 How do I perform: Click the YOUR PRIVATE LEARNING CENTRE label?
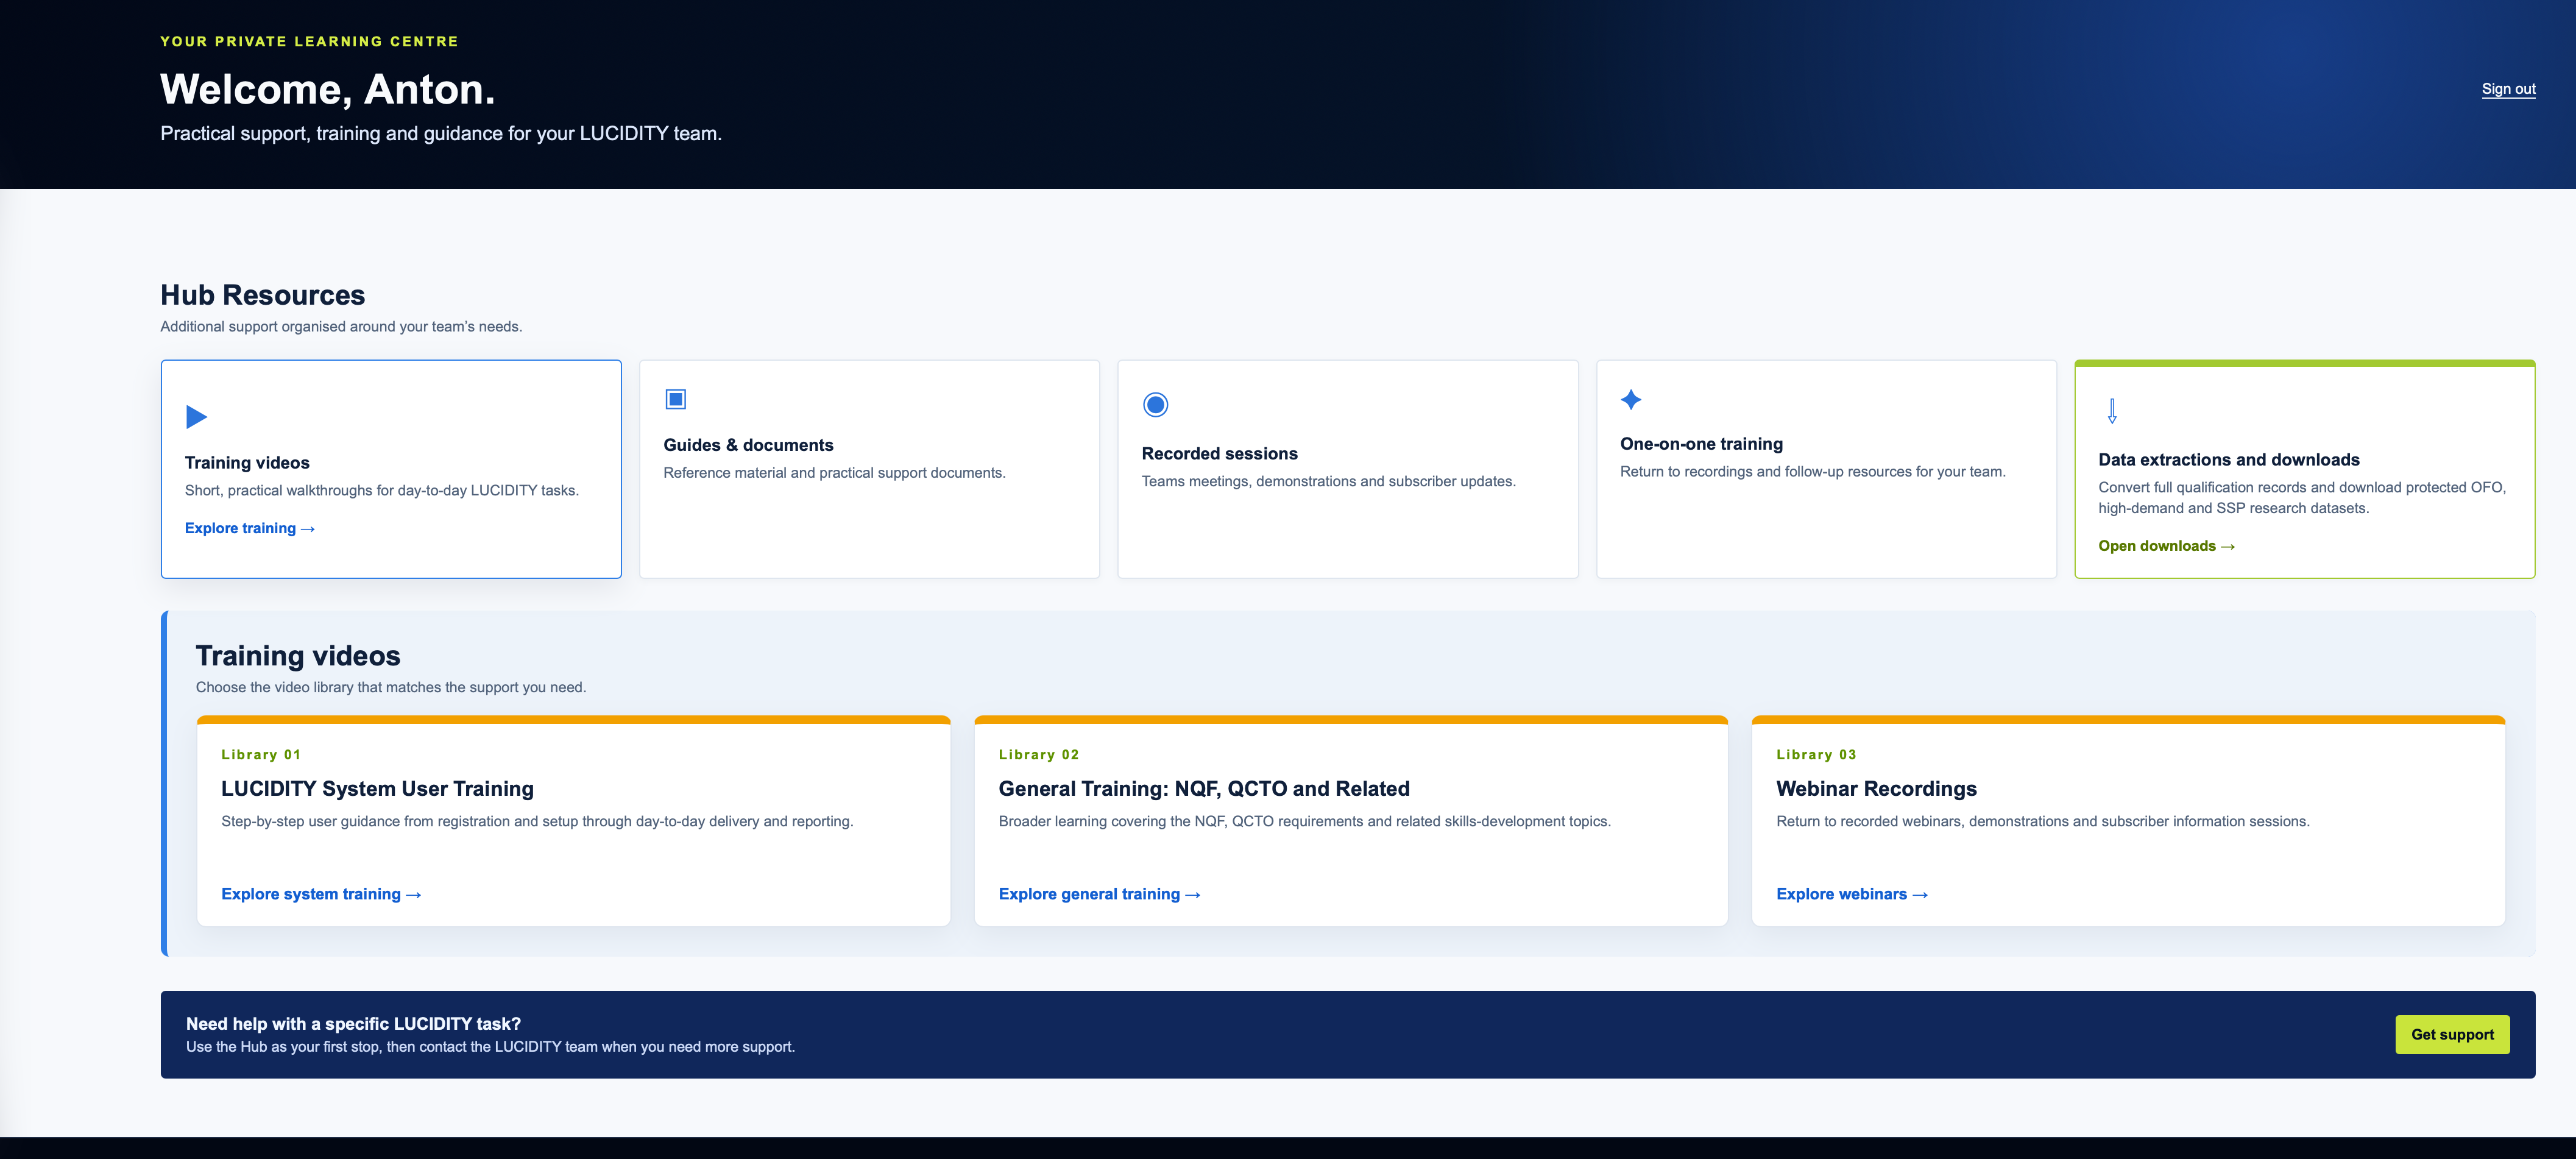309,42
